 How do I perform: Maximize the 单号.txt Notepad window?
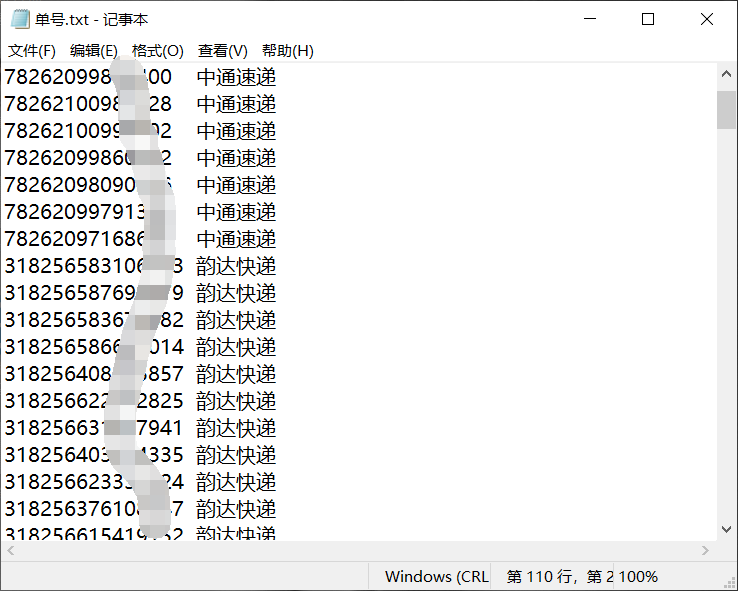(x=648, y=19)
